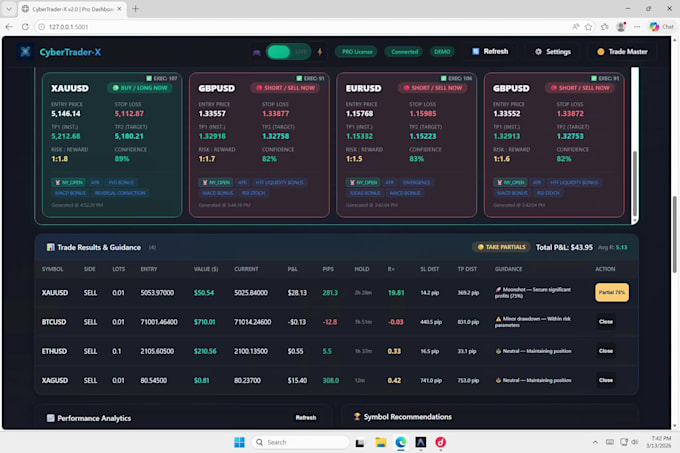This screenshot has height=453, width=680.
Task: Open the browser profile avatar
Action: click(x=621, y=27)
